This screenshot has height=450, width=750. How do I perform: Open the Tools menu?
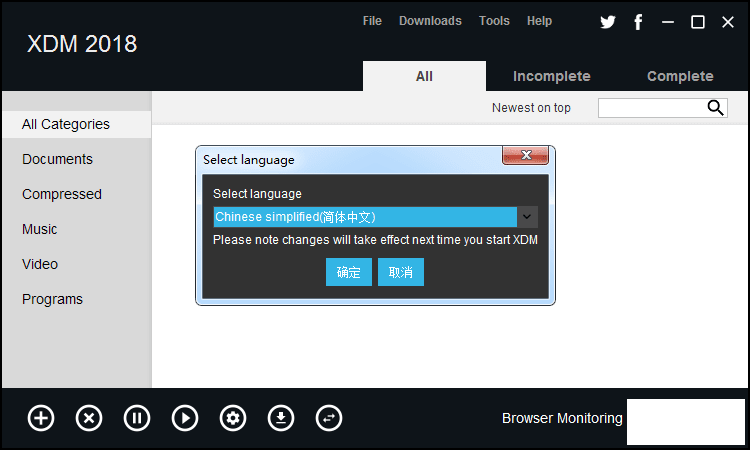(494, 21)
